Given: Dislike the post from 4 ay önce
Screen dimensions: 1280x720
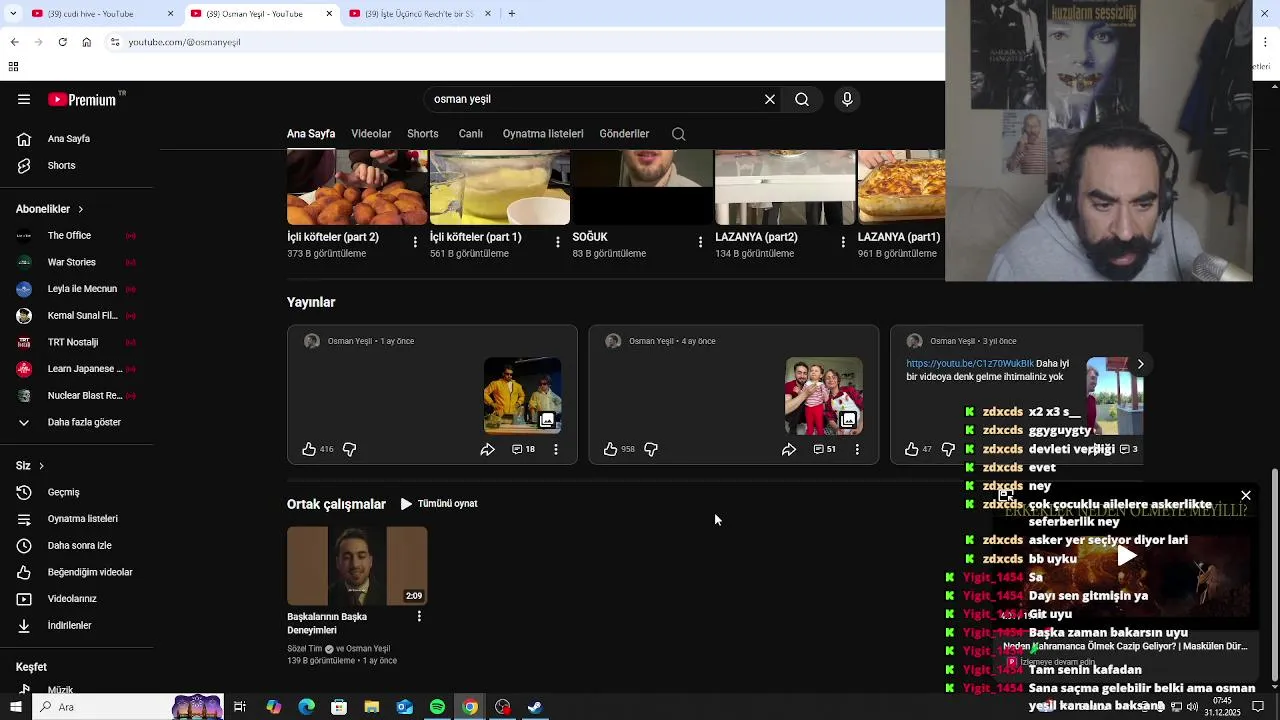Looking at the screenshot, I should [651, 449].
